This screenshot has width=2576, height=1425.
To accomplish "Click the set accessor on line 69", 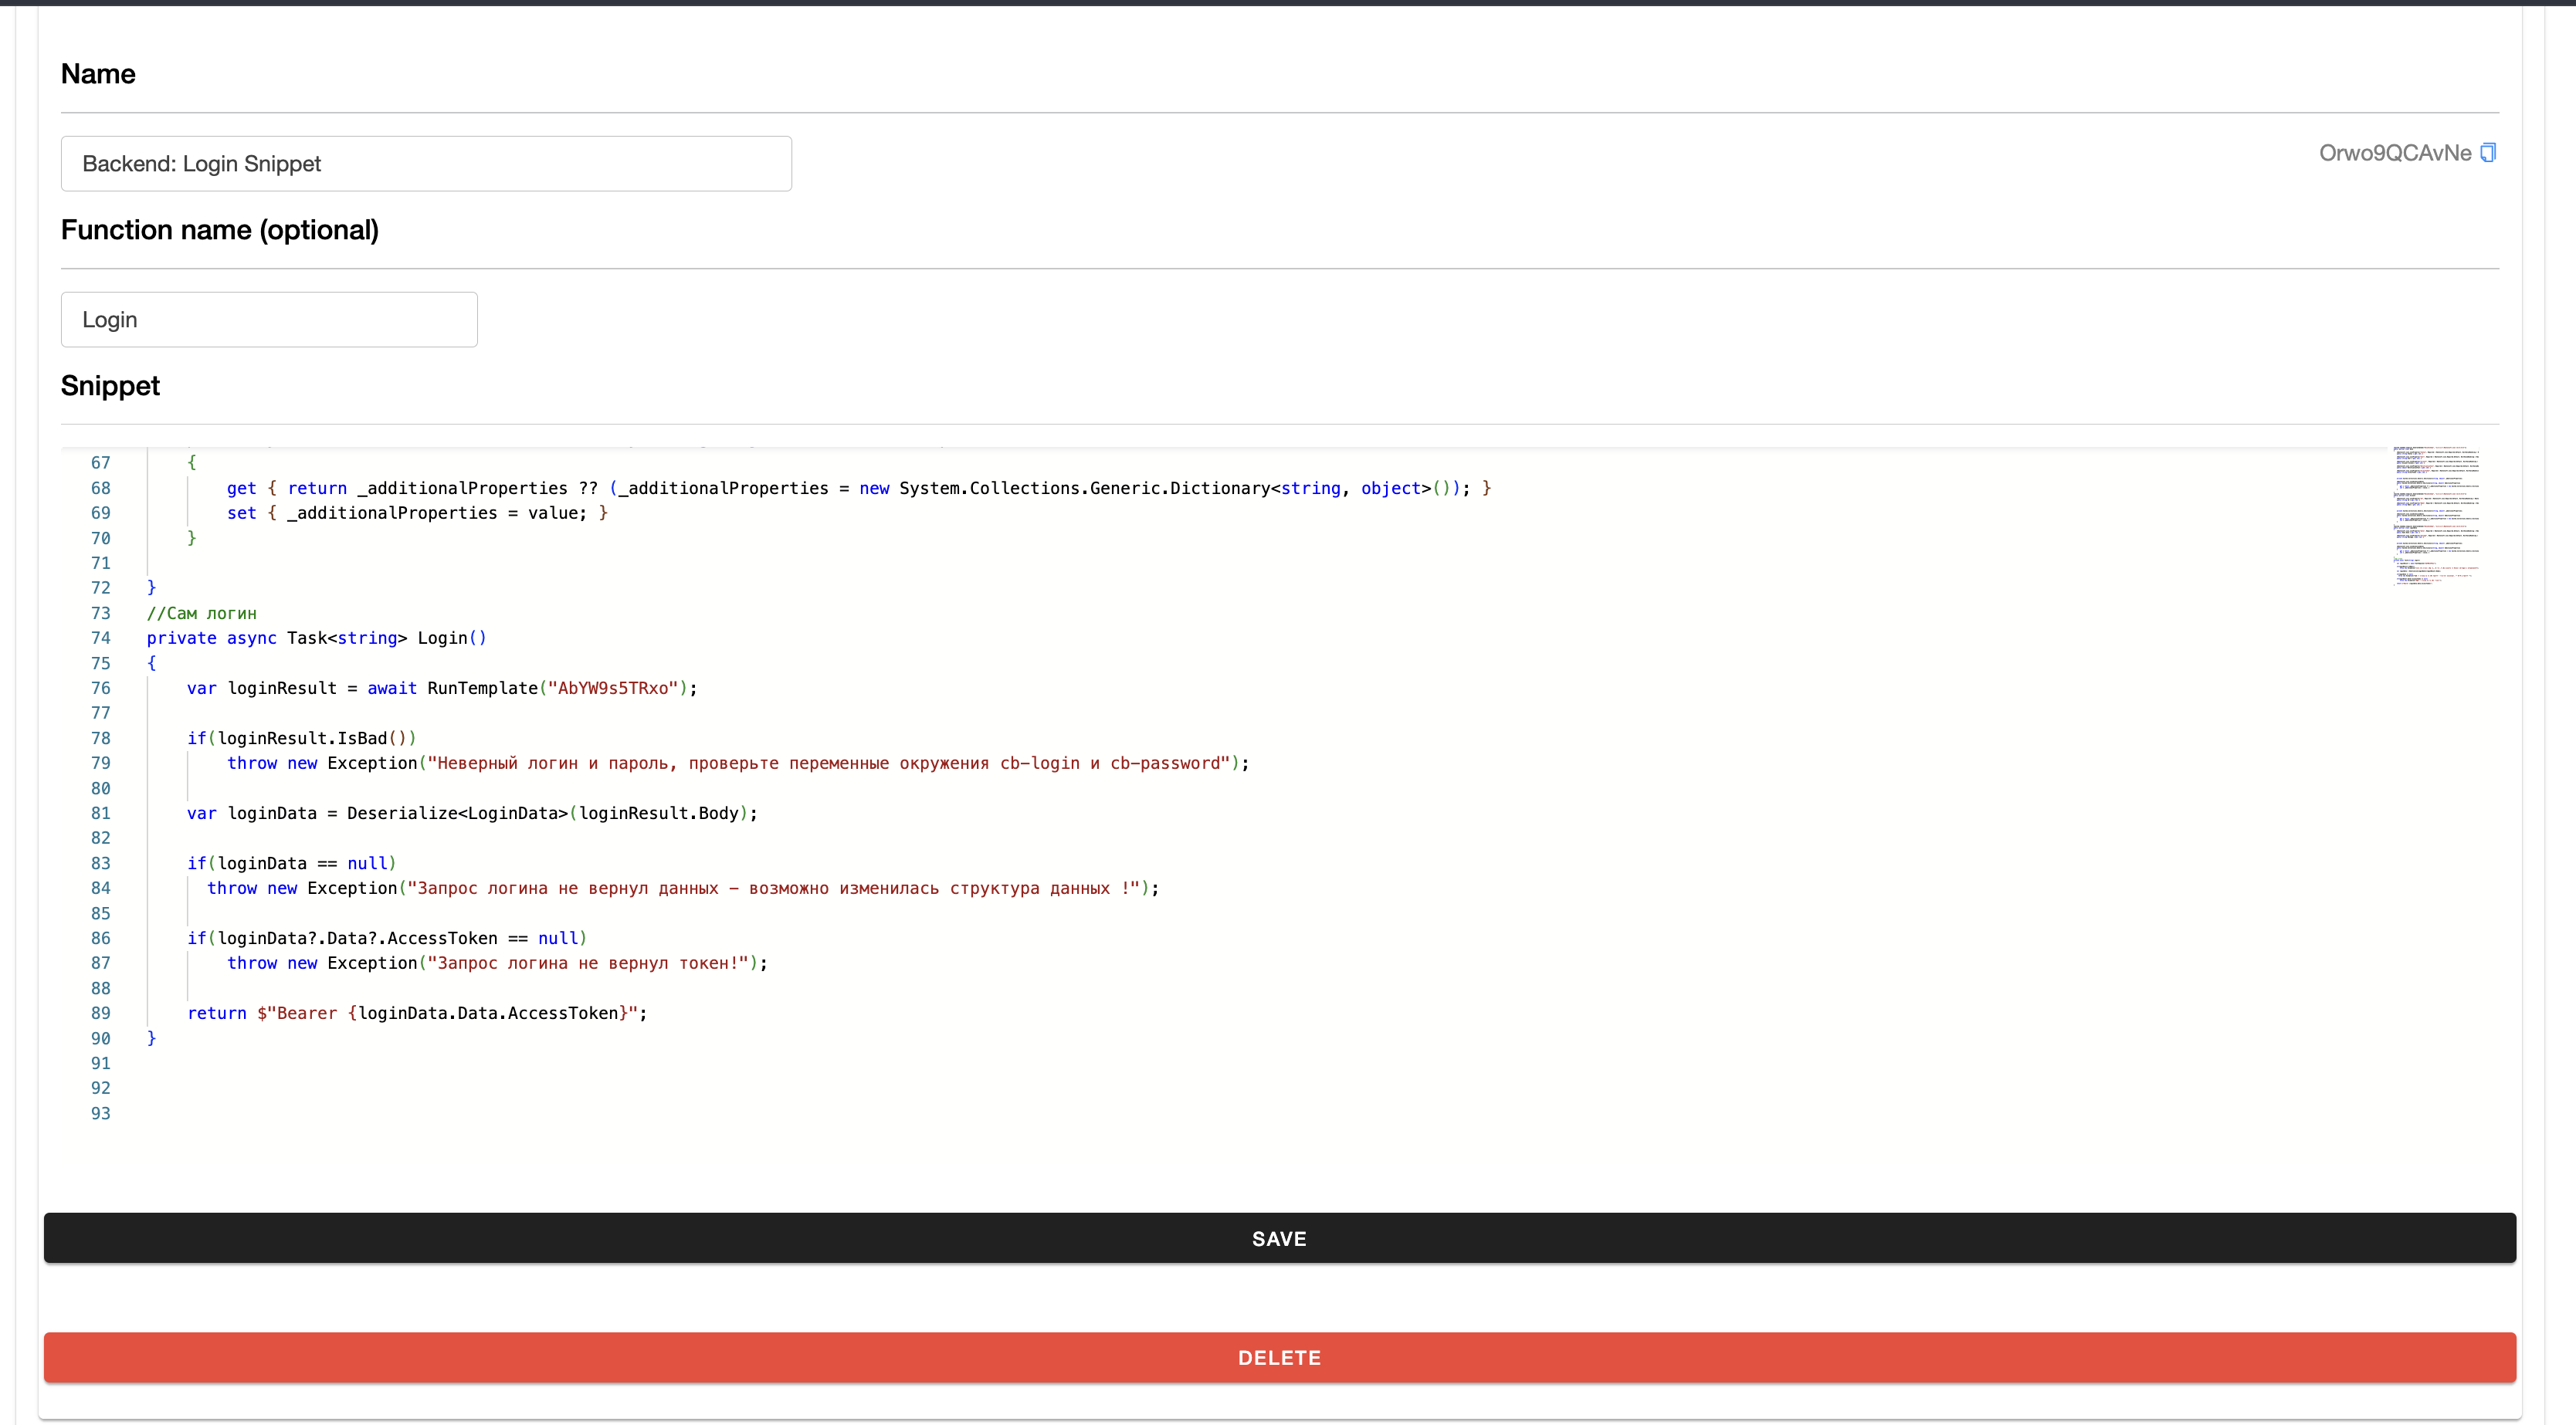I will click(x=241, y=513).
